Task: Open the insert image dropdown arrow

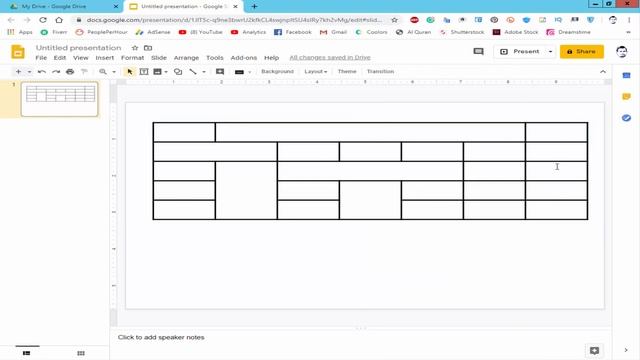Action: coord(166,72)
